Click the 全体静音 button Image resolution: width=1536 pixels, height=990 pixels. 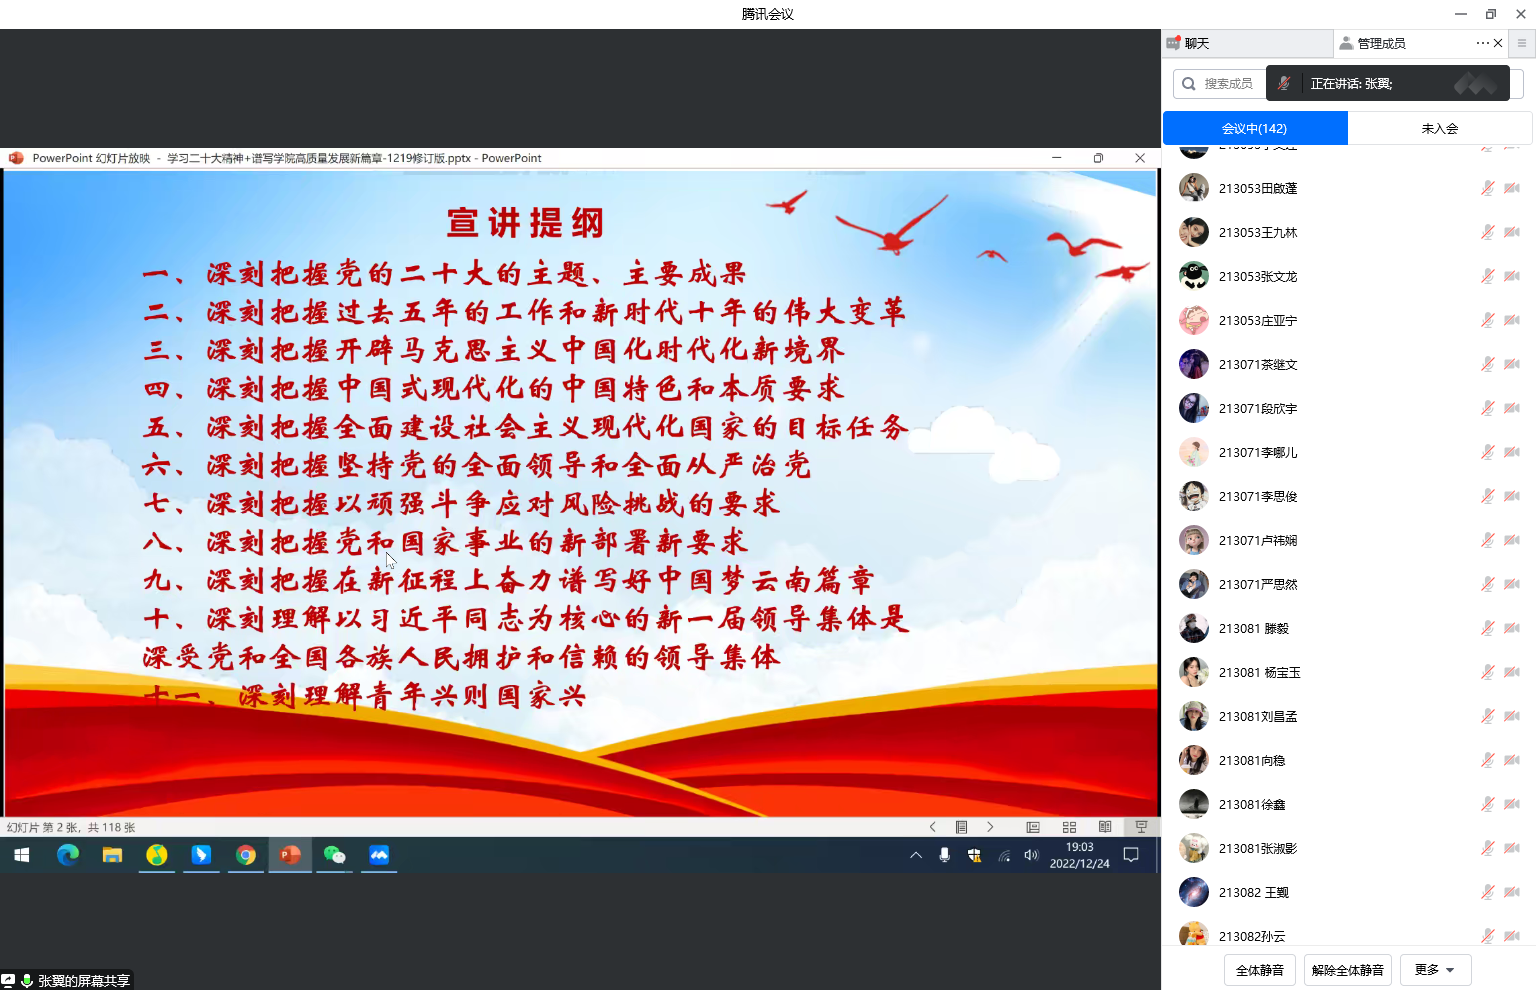point(1259,969)
